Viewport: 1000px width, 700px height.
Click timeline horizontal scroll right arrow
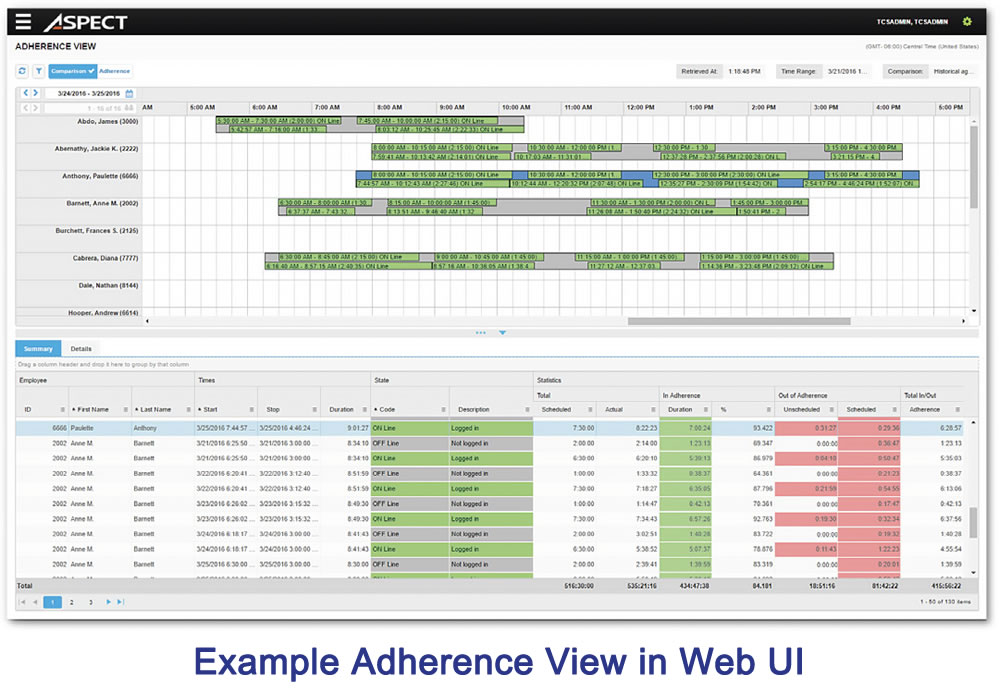coord(964,321)
